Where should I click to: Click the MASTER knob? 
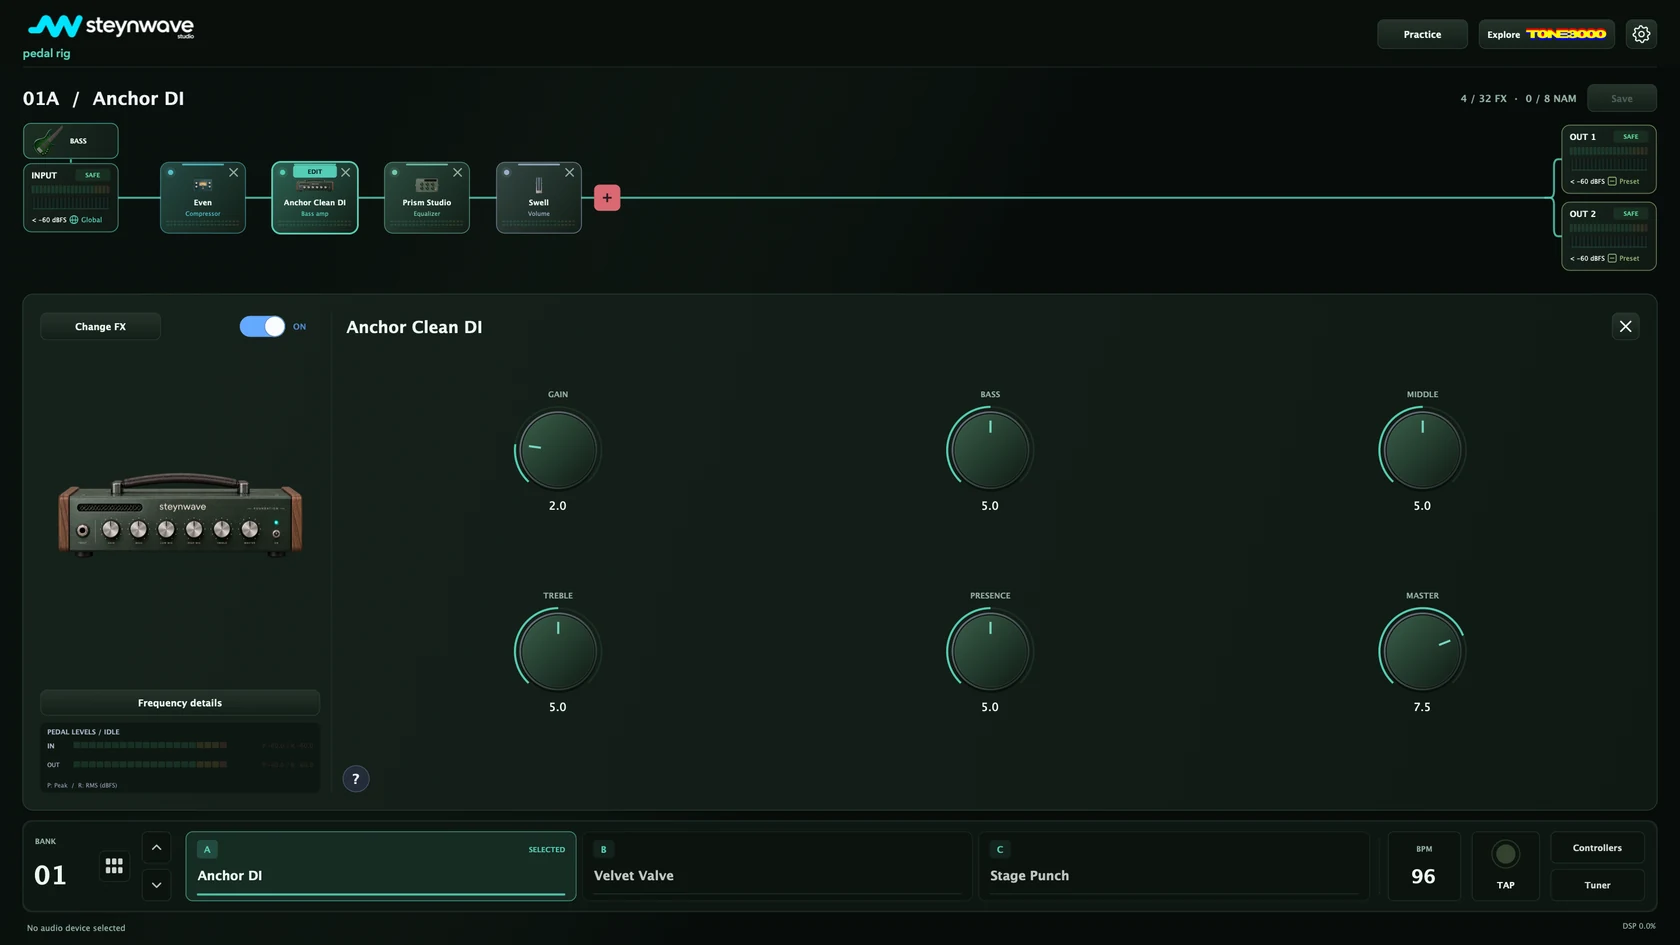[x=1422, y=651]
